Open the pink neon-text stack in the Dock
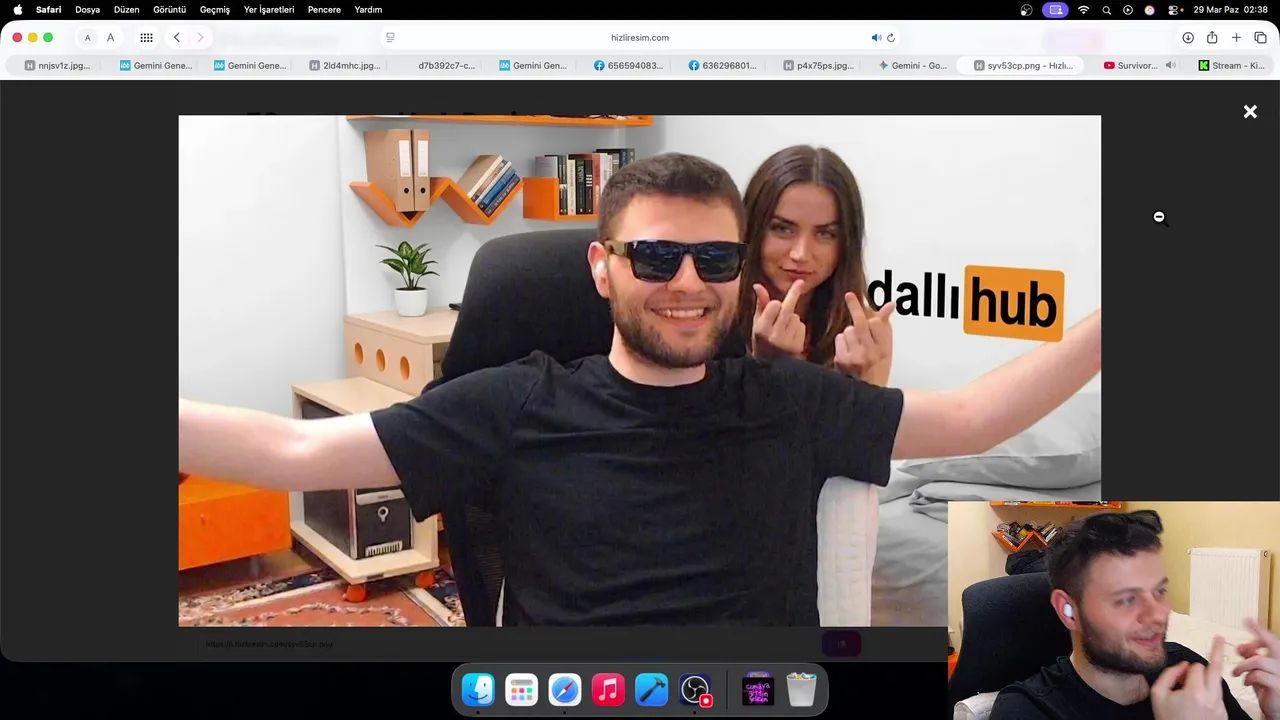The width and height of the screenshot is (1280, 720). click(x=758, y=689)
